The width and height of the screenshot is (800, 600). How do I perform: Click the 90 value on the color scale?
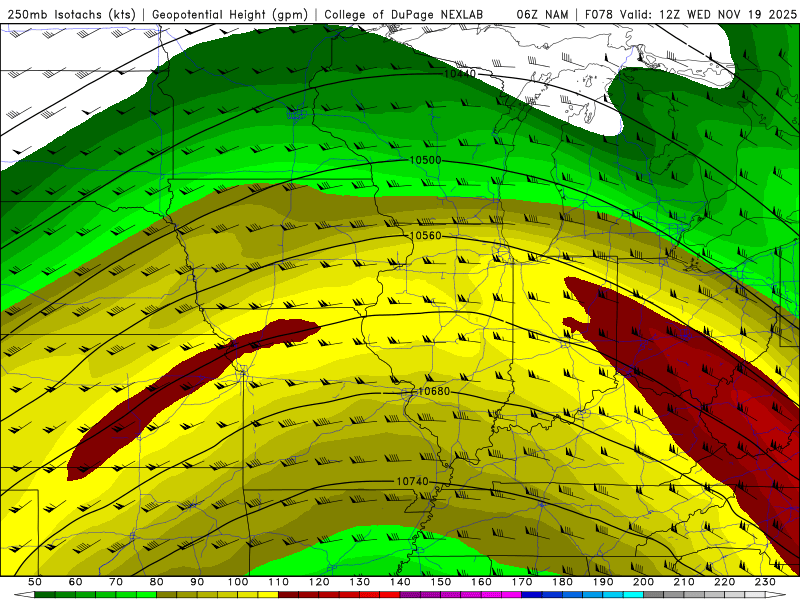(197, 582)
